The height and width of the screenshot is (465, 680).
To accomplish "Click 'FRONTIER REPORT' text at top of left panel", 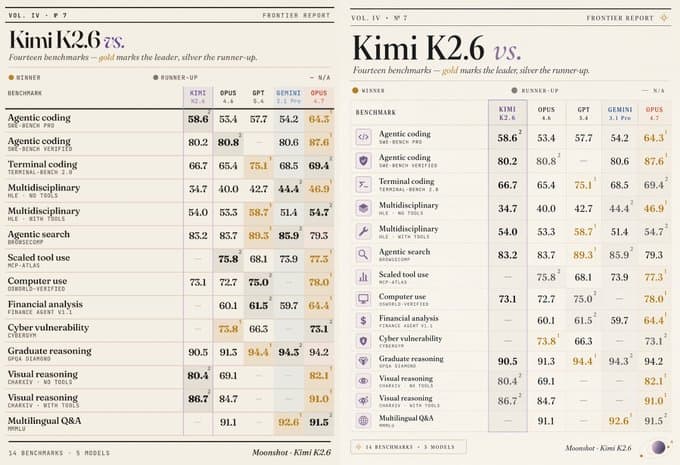I will click(x=296, y=15).
